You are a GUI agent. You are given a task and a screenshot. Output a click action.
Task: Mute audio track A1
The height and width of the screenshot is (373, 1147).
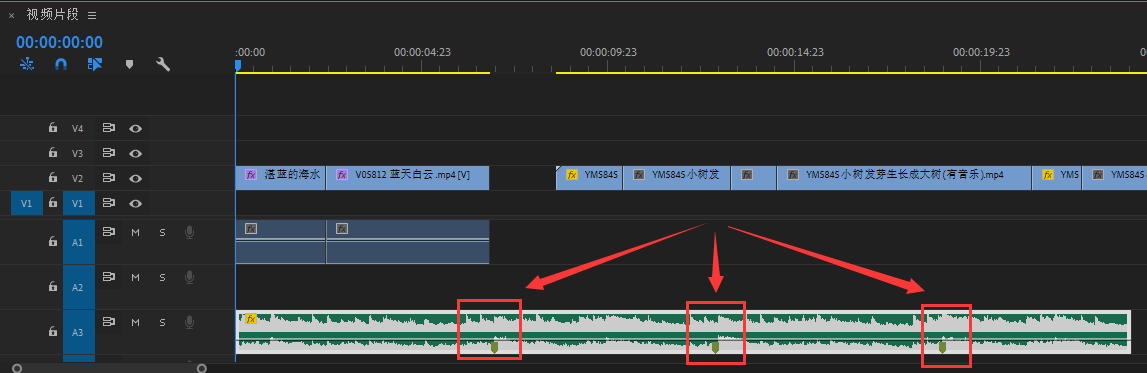[135, 233]
